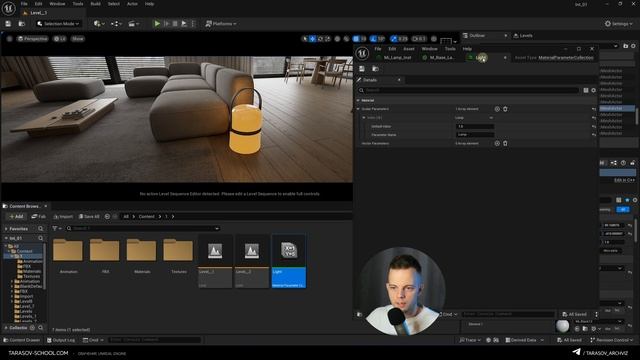The height and width of the screenshot is (360, 640).
Task: Open the viewport layout grid dropdown
Action: coord(448,40)
